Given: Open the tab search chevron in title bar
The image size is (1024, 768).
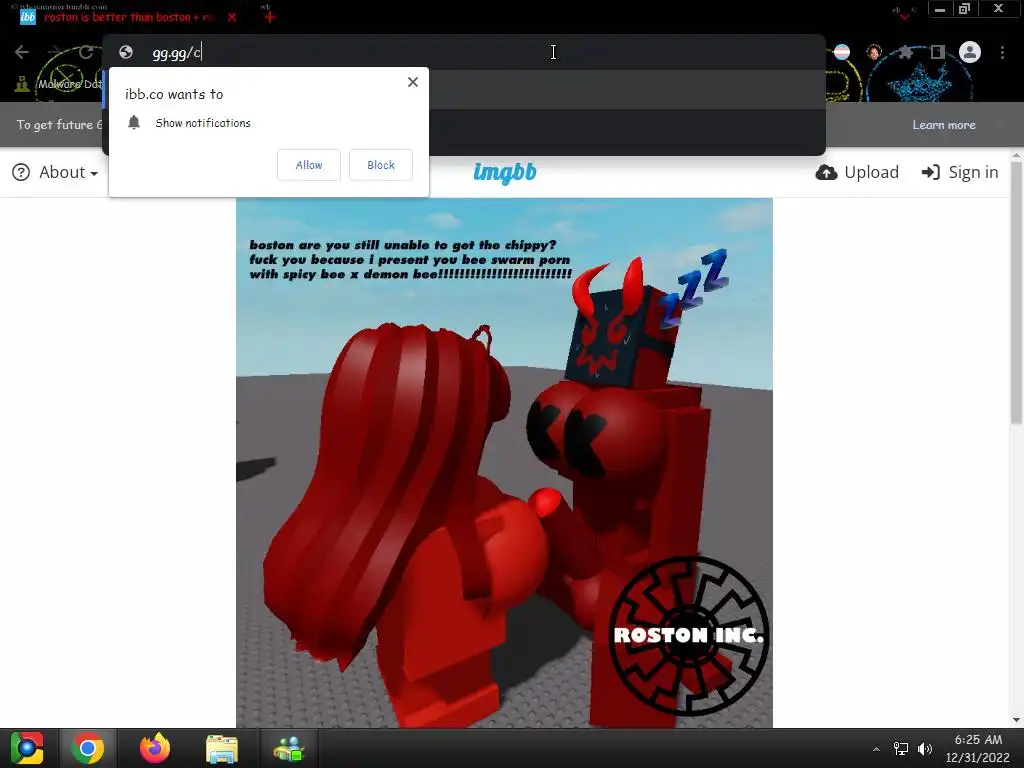Looking at the screenshot, I should (904, 16).
